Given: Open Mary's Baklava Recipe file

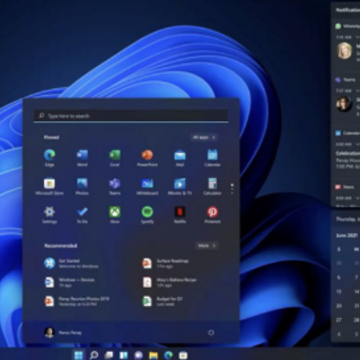Looking at the screenshot, I should (x=169, y=282).
